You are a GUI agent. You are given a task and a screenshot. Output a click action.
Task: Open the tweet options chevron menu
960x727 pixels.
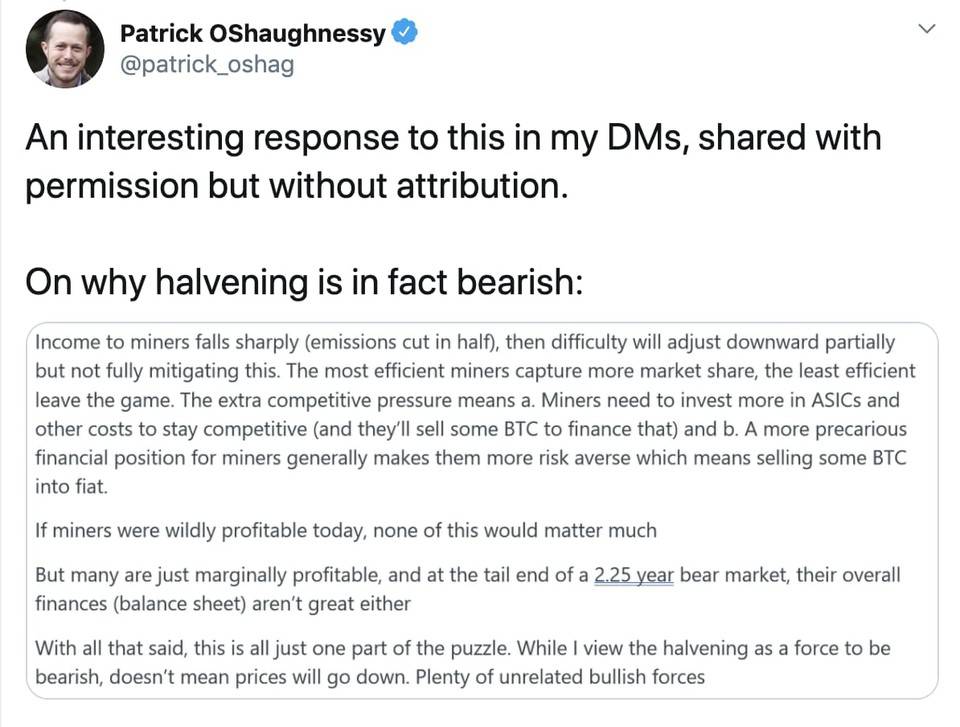click(x=927, y=30)
